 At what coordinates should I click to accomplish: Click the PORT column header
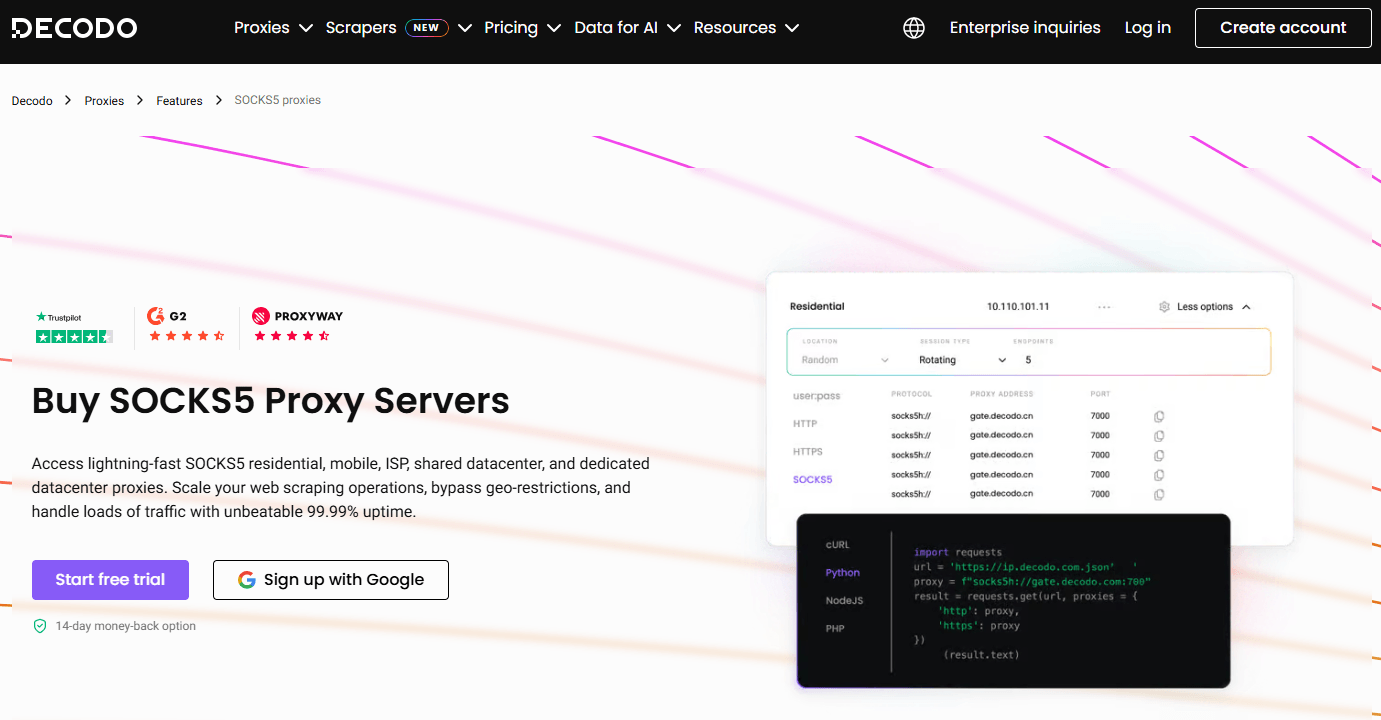click(1100, 394)
